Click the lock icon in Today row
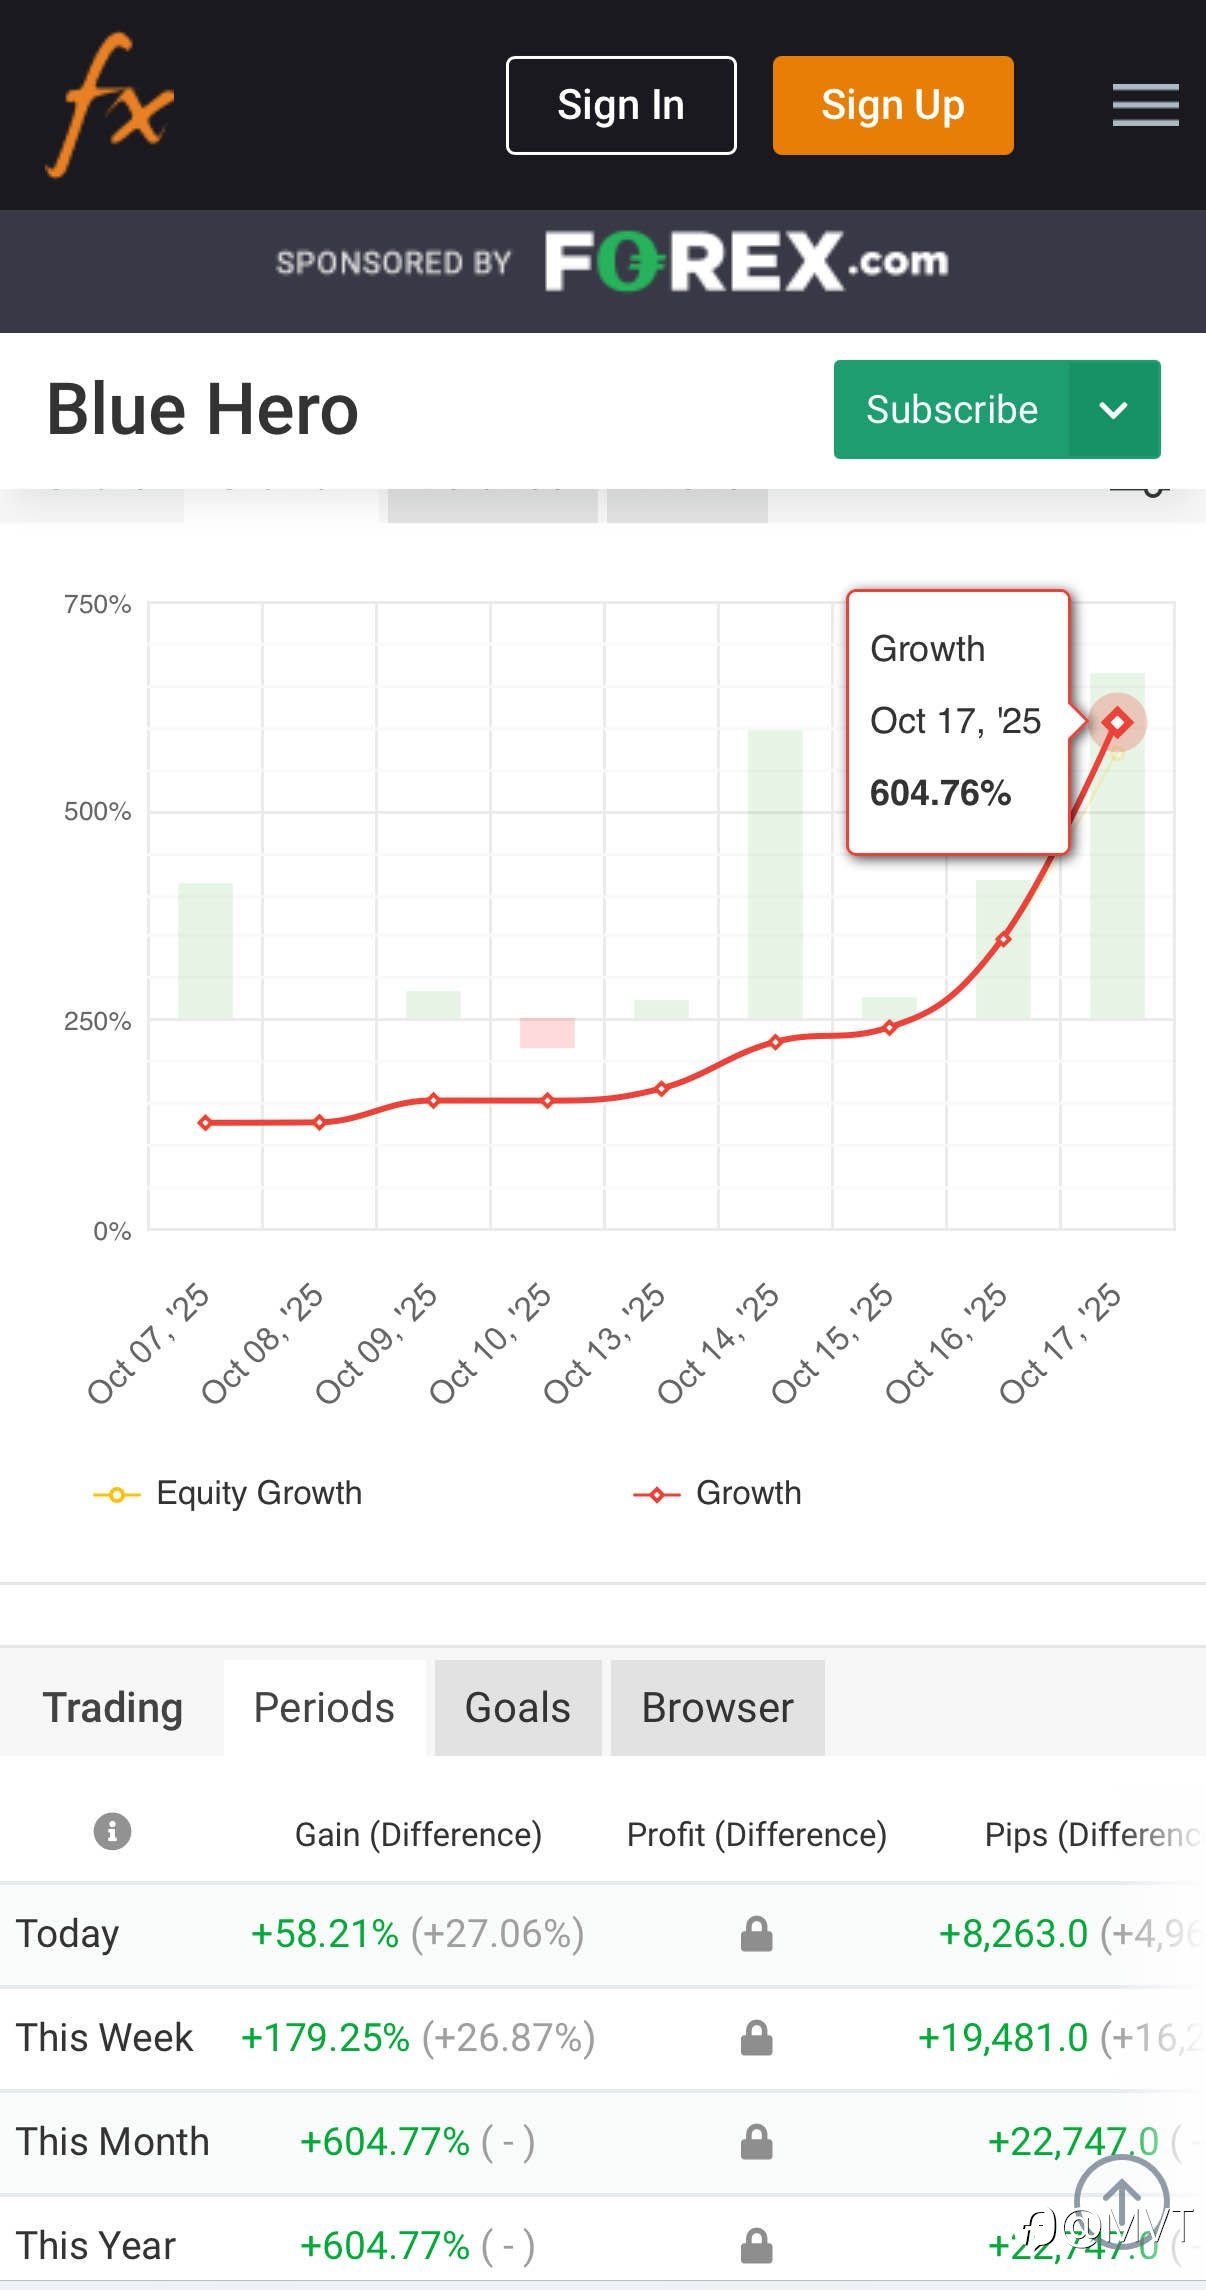This screenshot has height=2290, width=1206. [x=756, y=1934]
